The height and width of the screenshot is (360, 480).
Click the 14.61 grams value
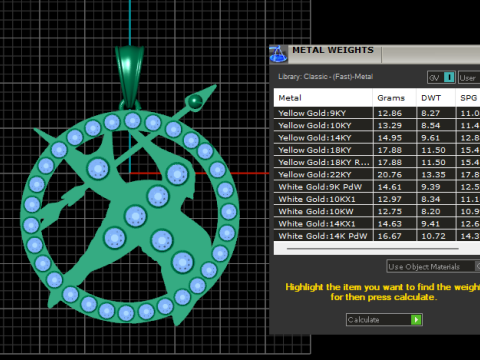pyautogui.click(x=390, y=187)
